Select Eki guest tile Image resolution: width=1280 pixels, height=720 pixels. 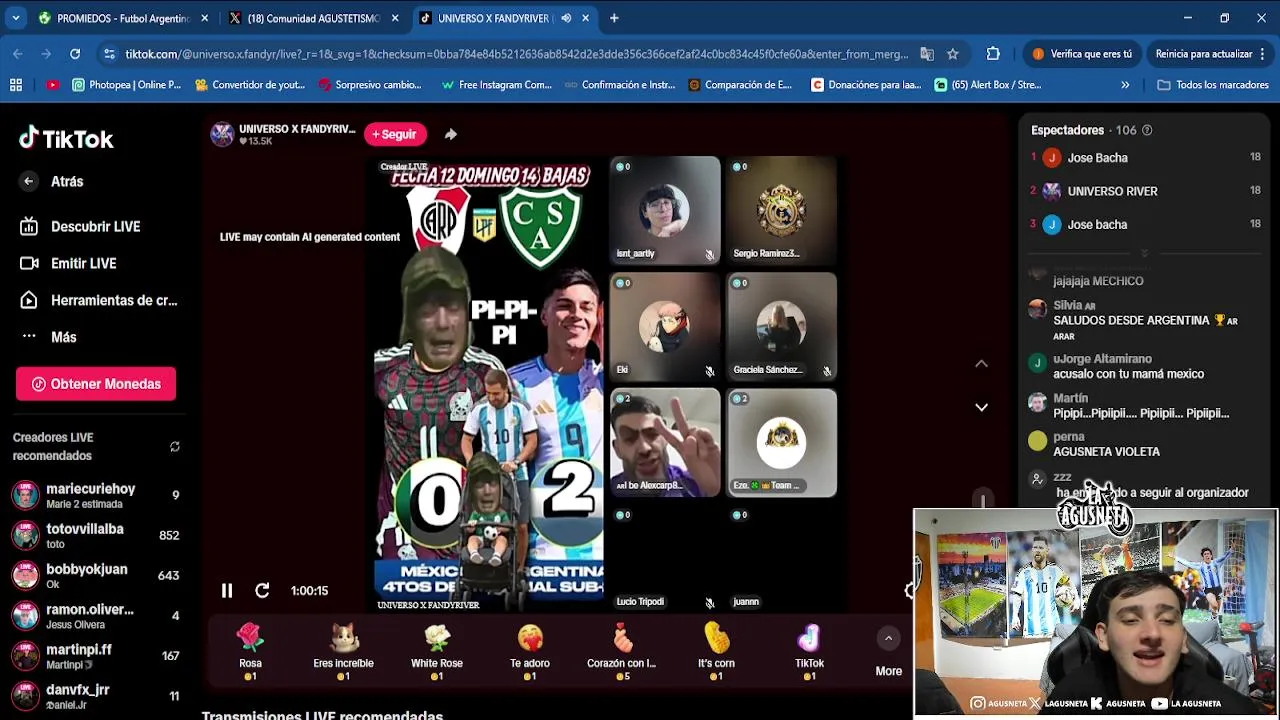665,327
